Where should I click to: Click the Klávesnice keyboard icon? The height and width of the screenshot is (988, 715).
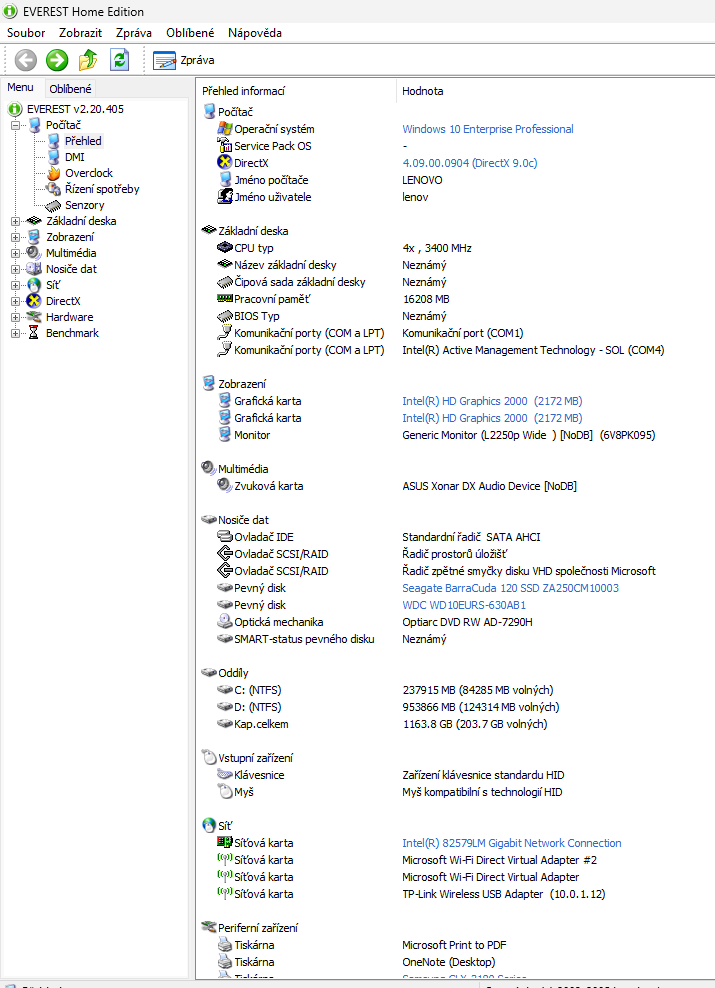[x=225, y=774]
